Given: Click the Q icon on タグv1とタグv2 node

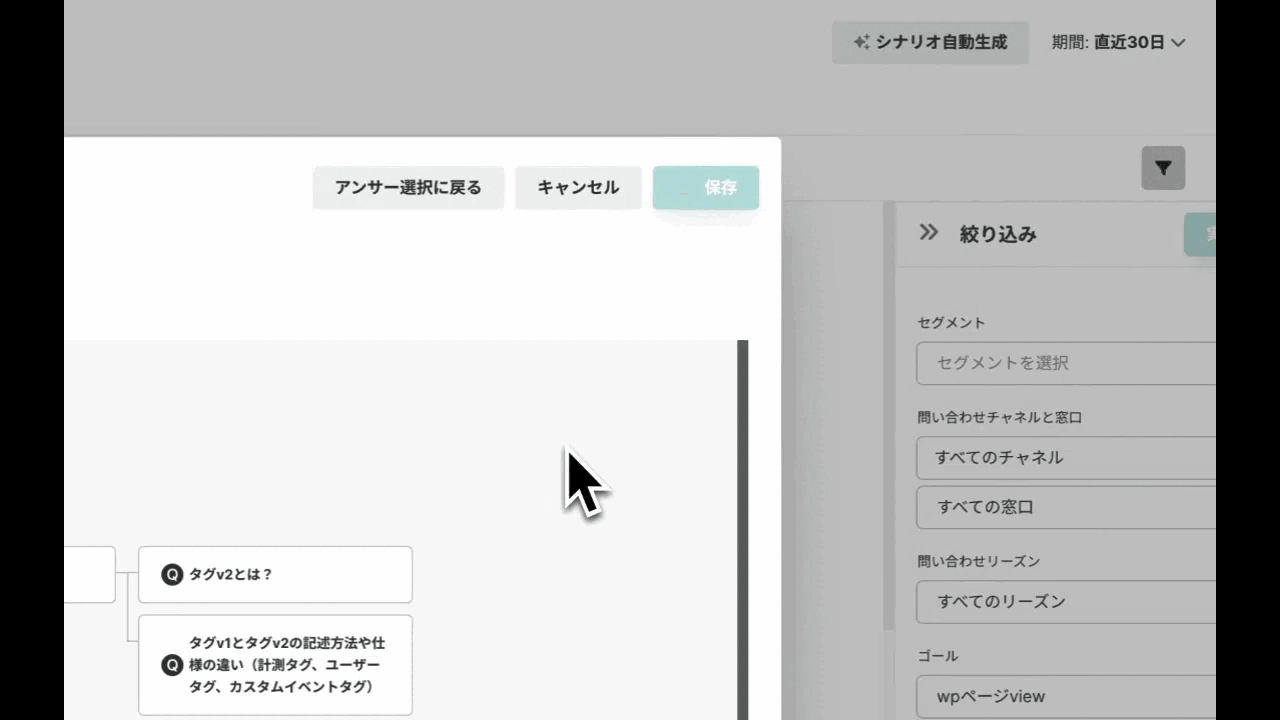Looking at the screenshot, I should (172, 665).
